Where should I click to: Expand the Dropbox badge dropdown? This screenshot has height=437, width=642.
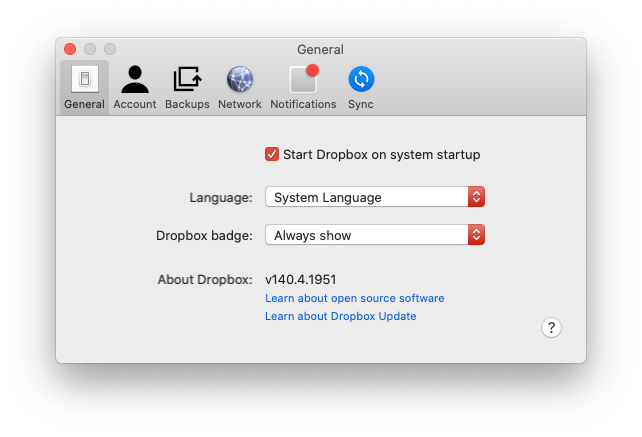point(375,235)
